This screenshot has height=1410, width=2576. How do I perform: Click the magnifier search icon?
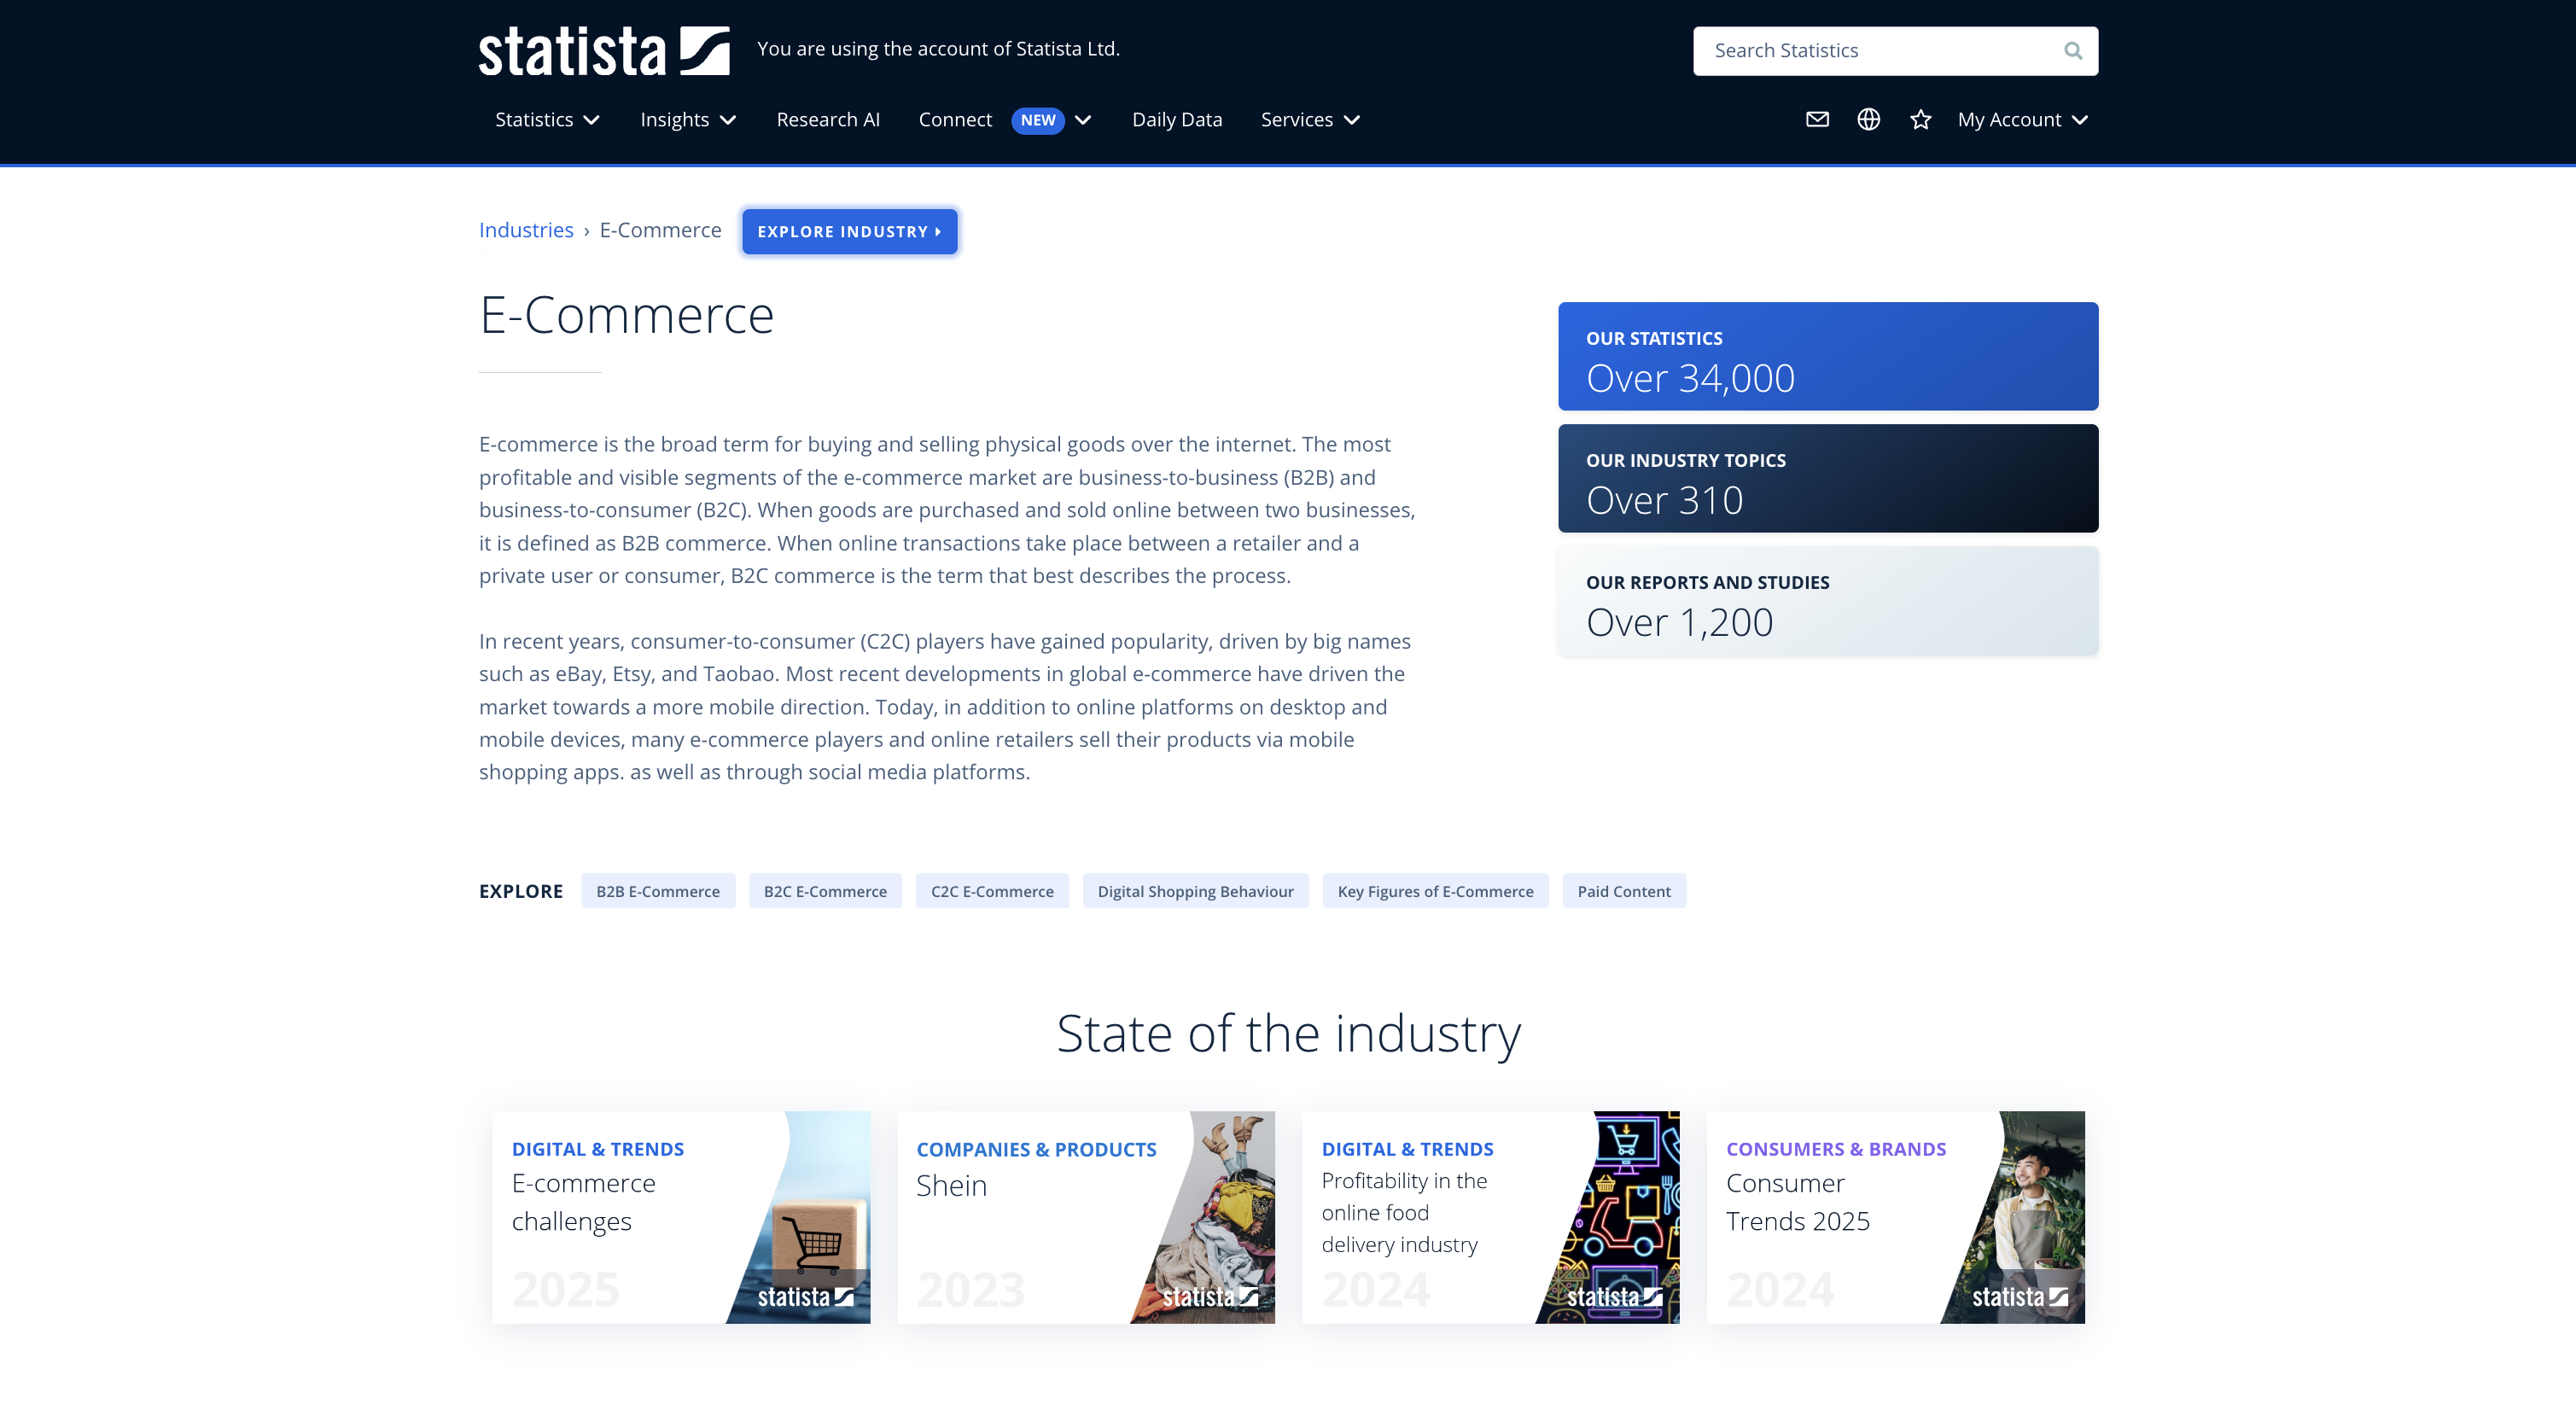(2072, 51)
